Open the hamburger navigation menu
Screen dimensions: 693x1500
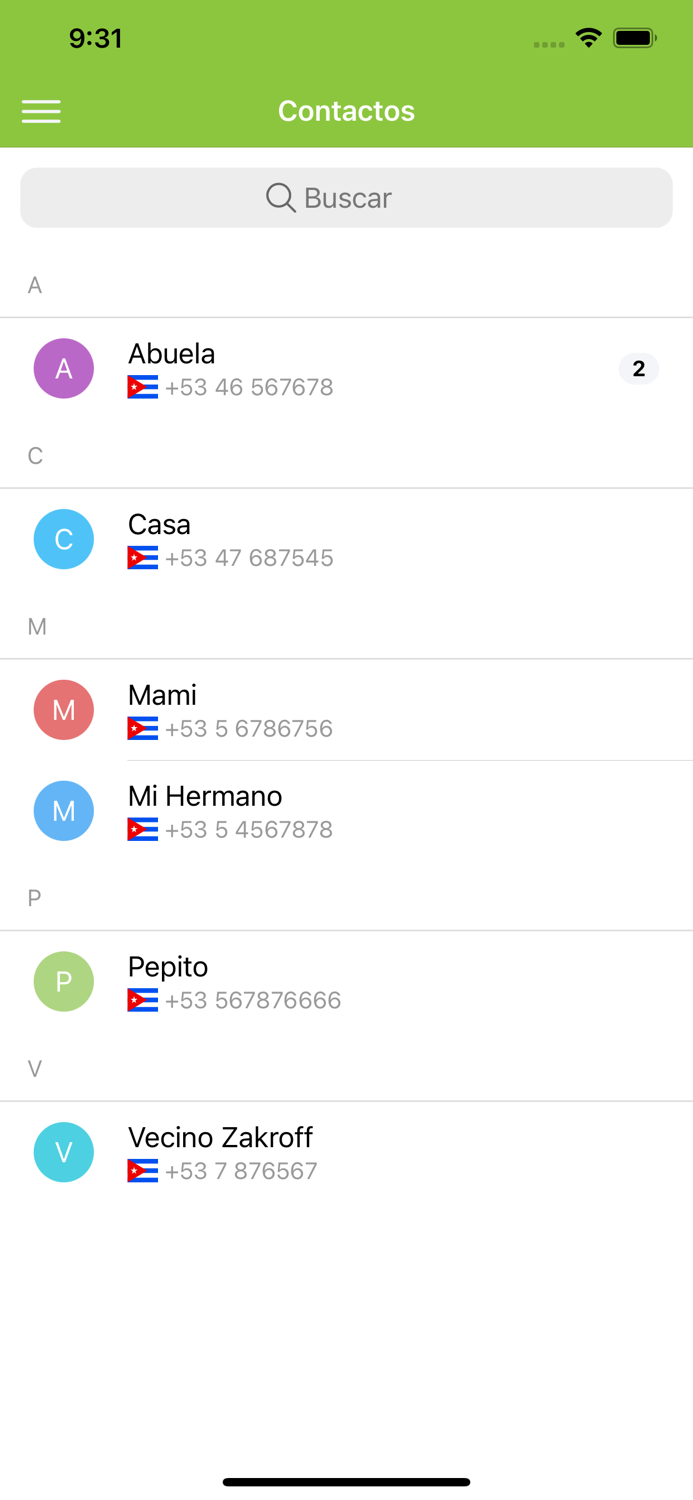click(x=41, y=111)
